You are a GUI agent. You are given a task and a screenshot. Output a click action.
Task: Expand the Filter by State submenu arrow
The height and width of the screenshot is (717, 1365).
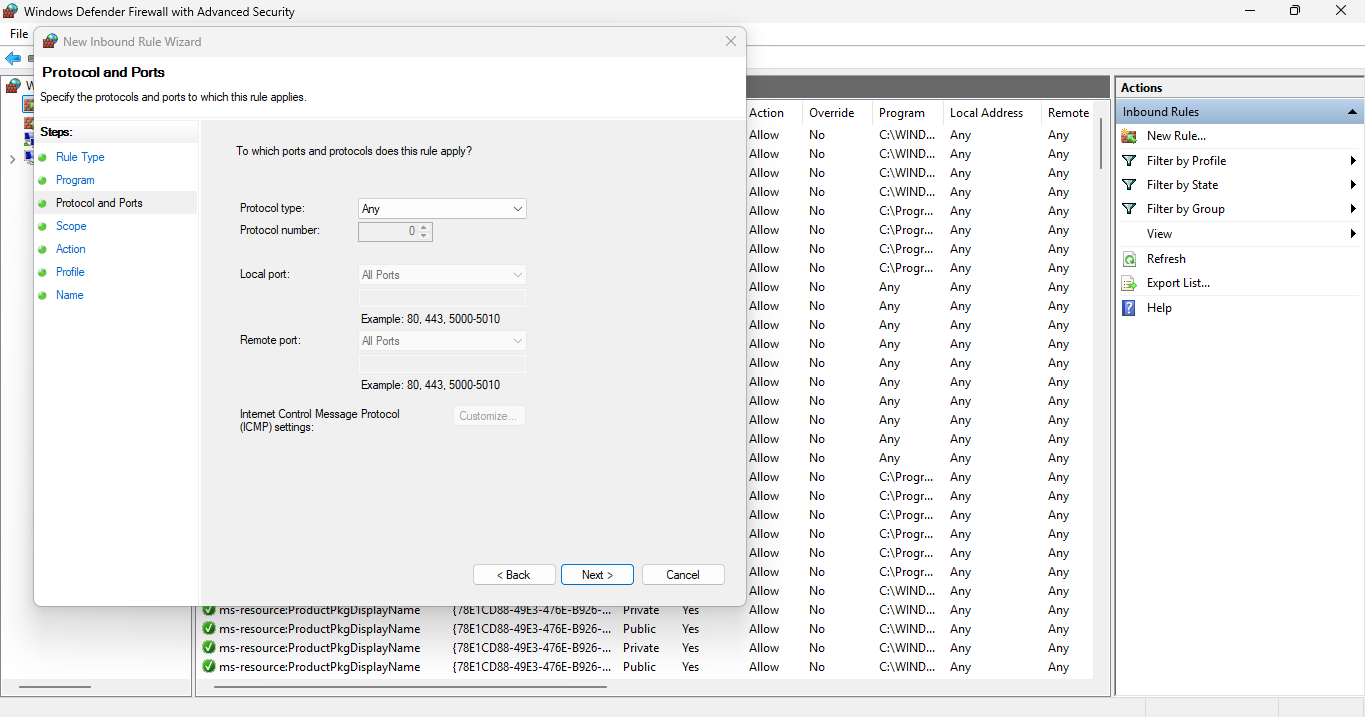(x=1353, y=184)
